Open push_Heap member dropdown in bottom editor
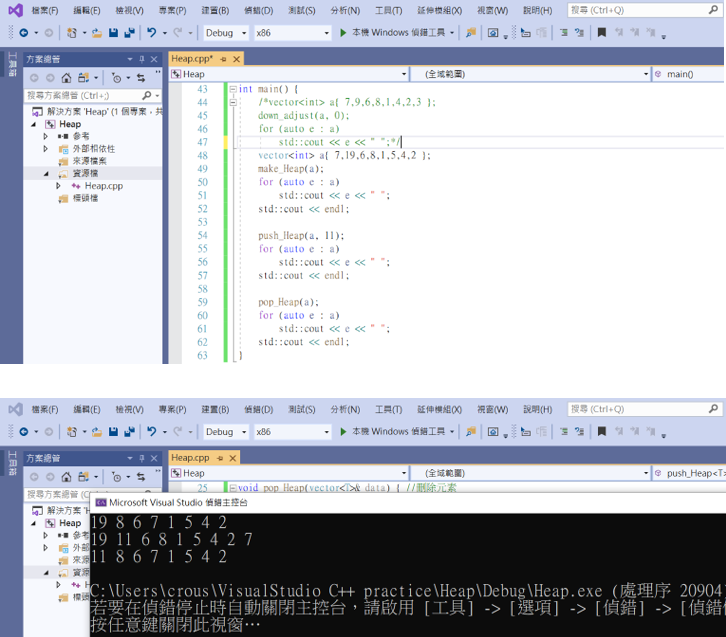The width and height of the screenshot is (726, 637). [688, 473]
